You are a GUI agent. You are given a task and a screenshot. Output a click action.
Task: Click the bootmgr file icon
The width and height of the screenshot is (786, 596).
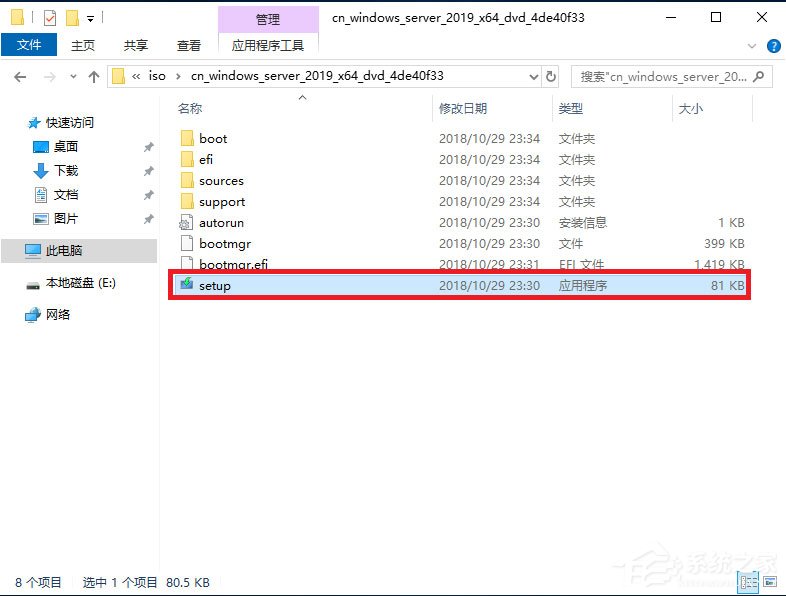186,244
